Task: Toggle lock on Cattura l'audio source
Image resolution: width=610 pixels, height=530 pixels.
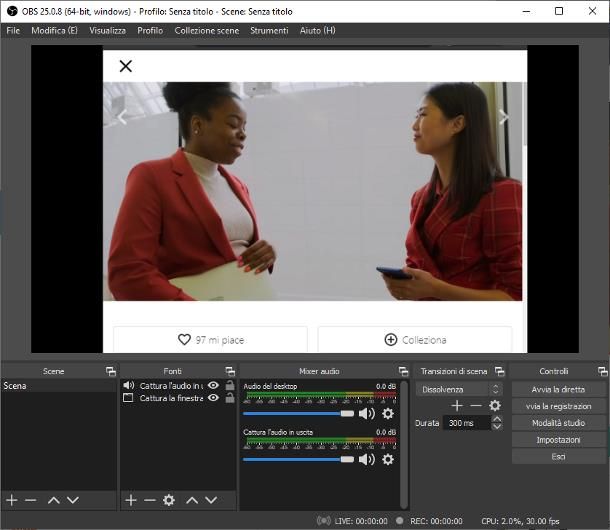Action: 230,385
